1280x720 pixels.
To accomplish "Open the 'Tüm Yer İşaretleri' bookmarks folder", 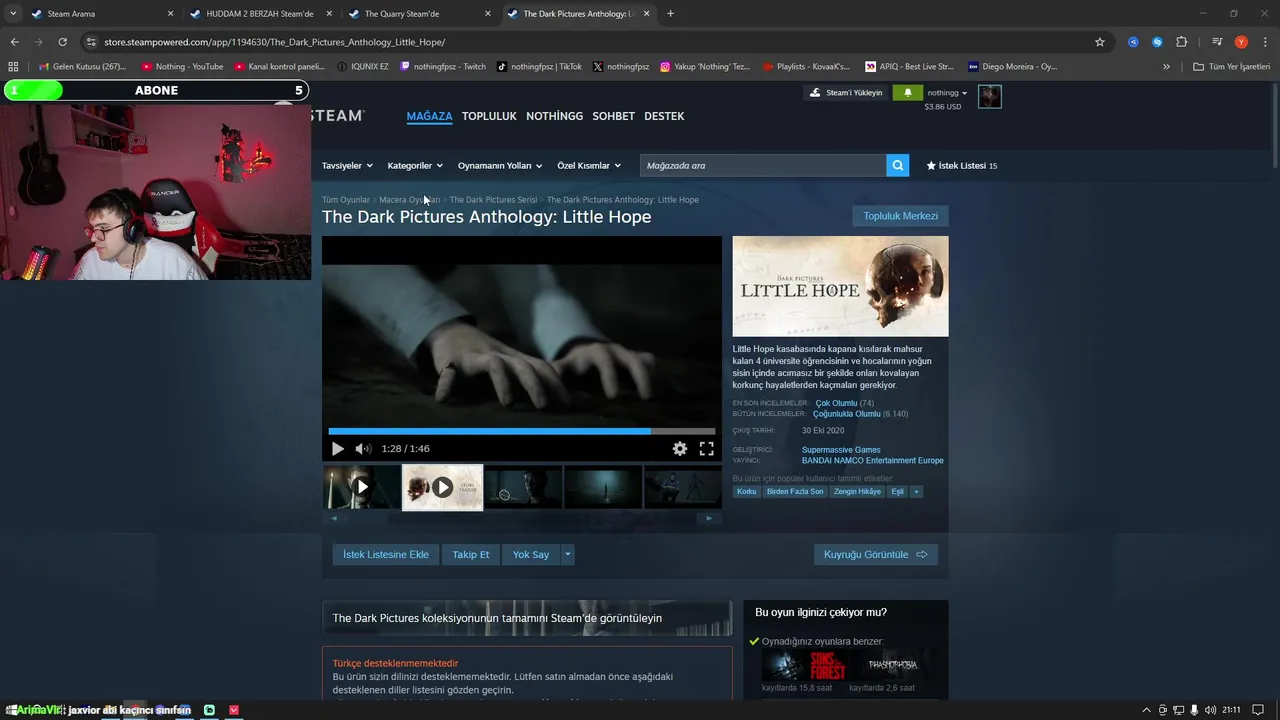I will click(1231, 67).
